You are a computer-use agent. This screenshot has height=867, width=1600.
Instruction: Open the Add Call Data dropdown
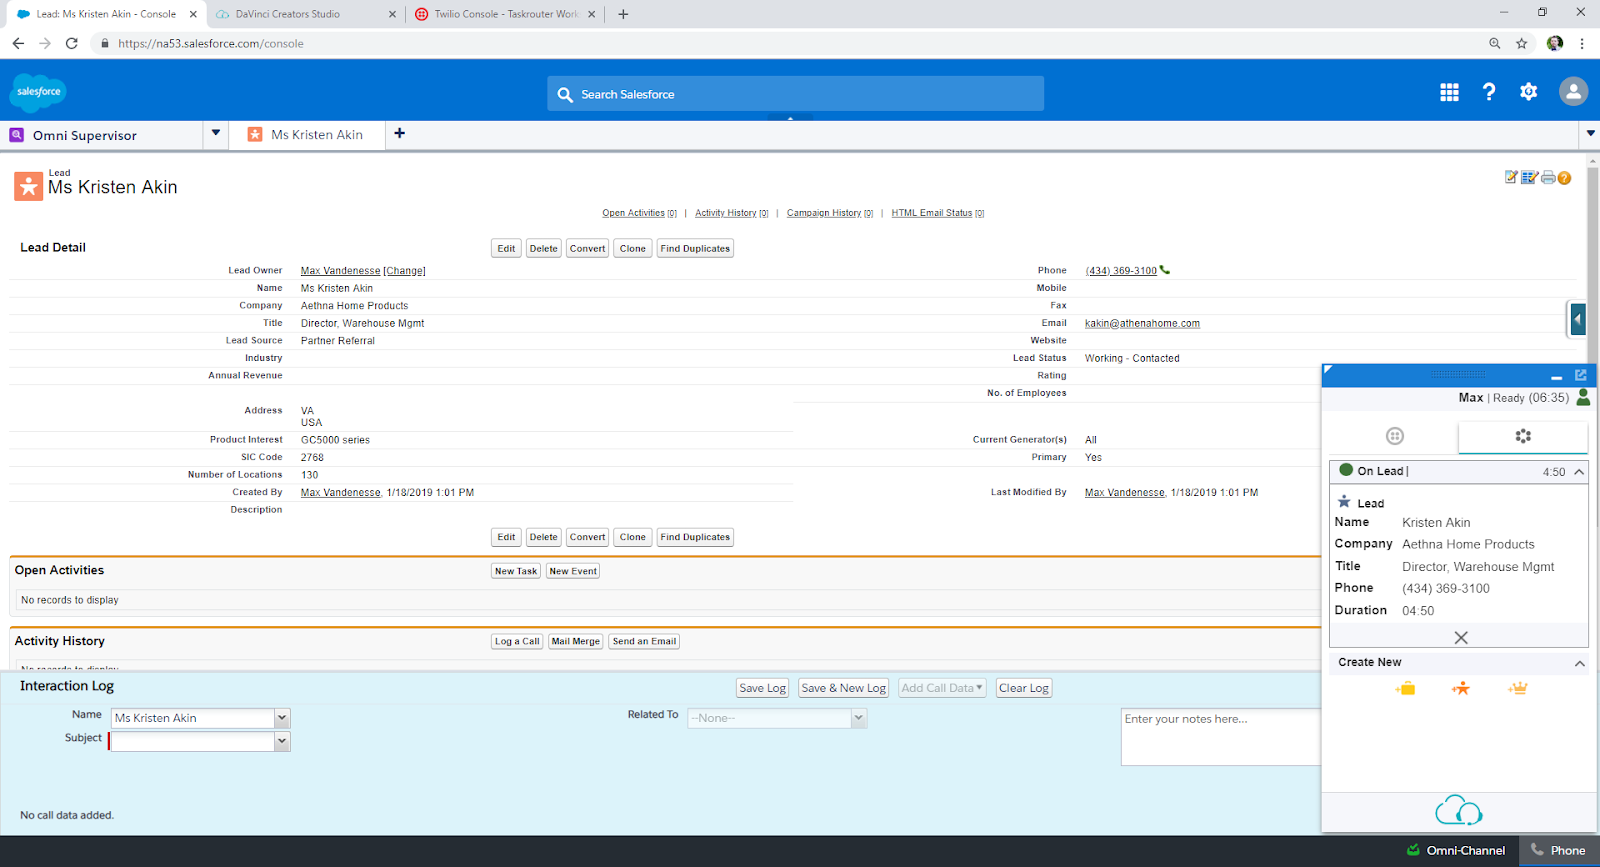tap(942, 688)
